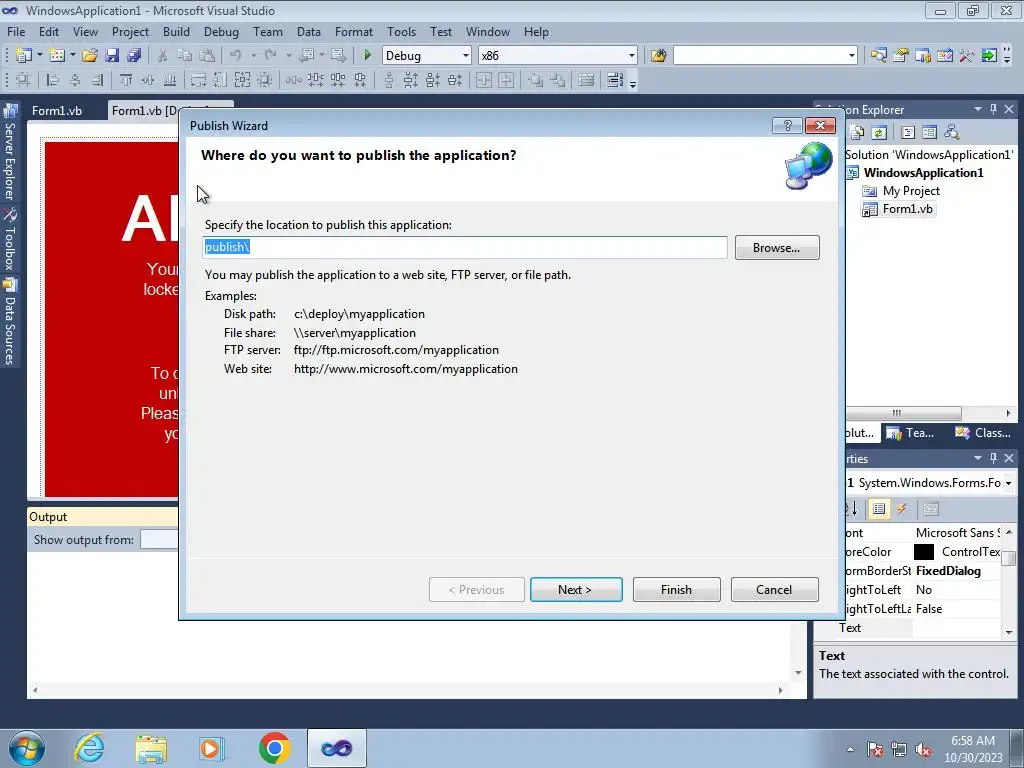The width and height of the screenshot is (1024, 768).
Task: Open Toolbox from the crossed tools icon
Action: coord(967,56)
